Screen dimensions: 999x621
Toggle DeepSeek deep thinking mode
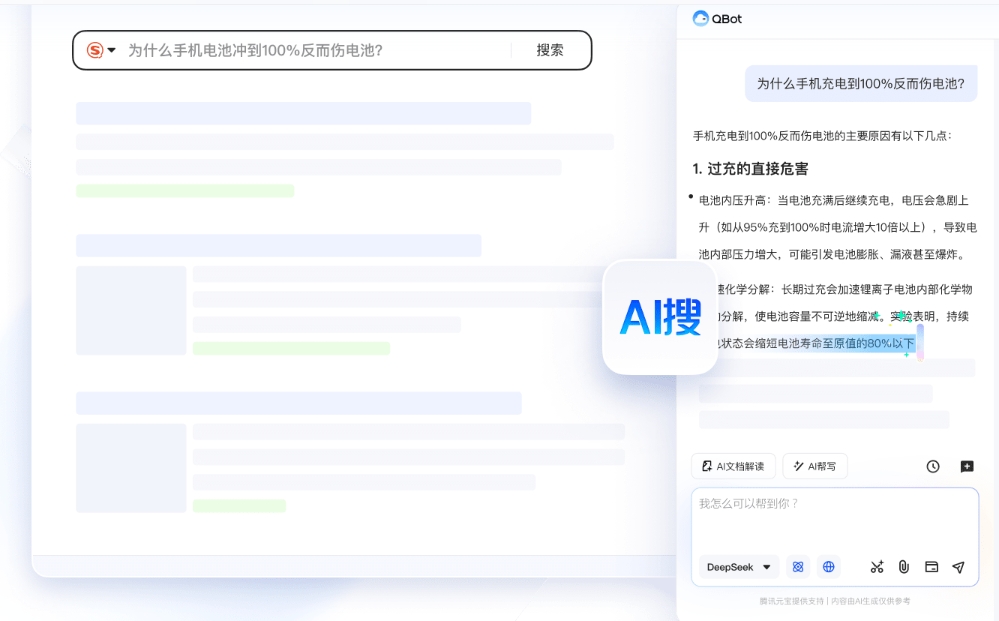798,566
